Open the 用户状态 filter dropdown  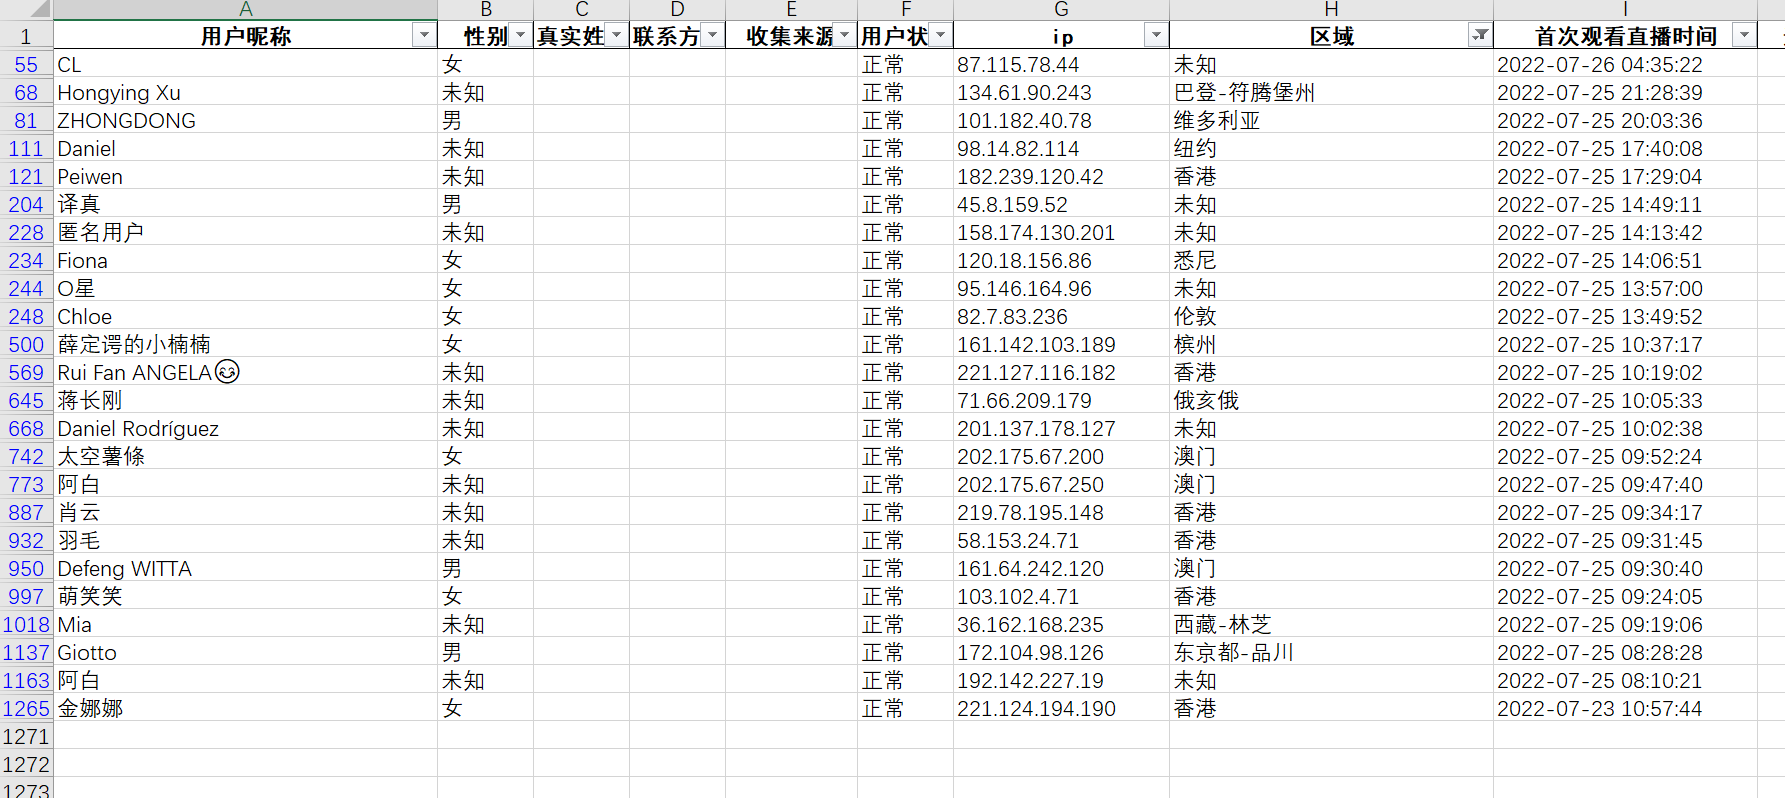pos(940,36)
